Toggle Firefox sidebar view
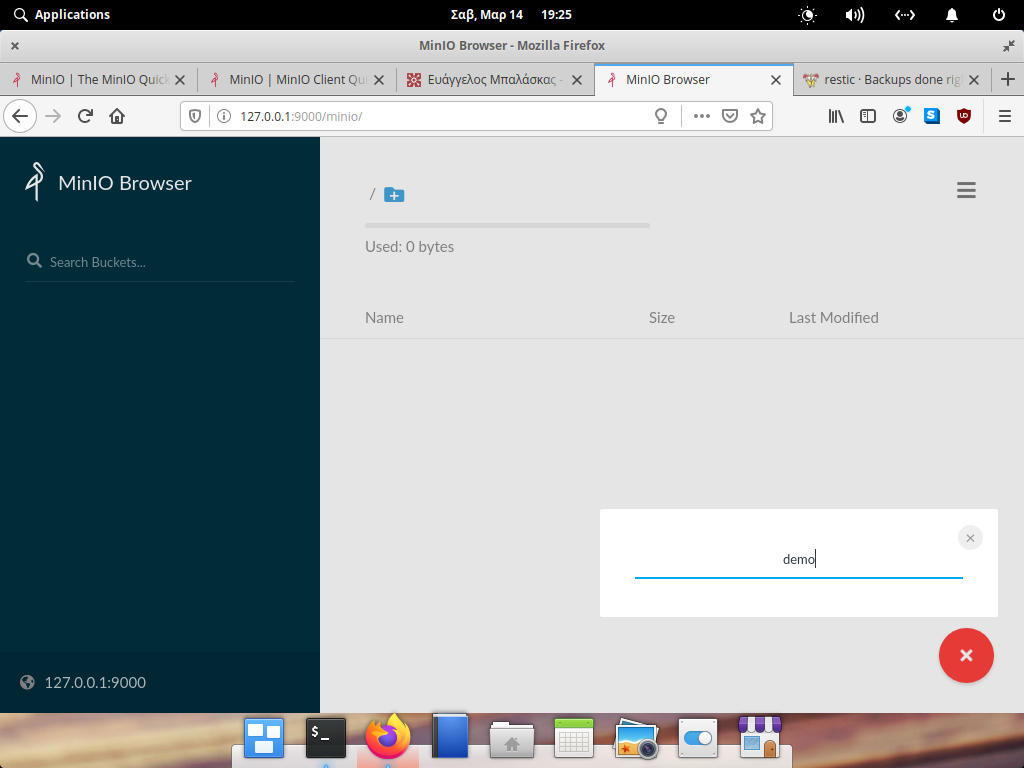Screen dimensions: 1024x768 coord(868,116)
